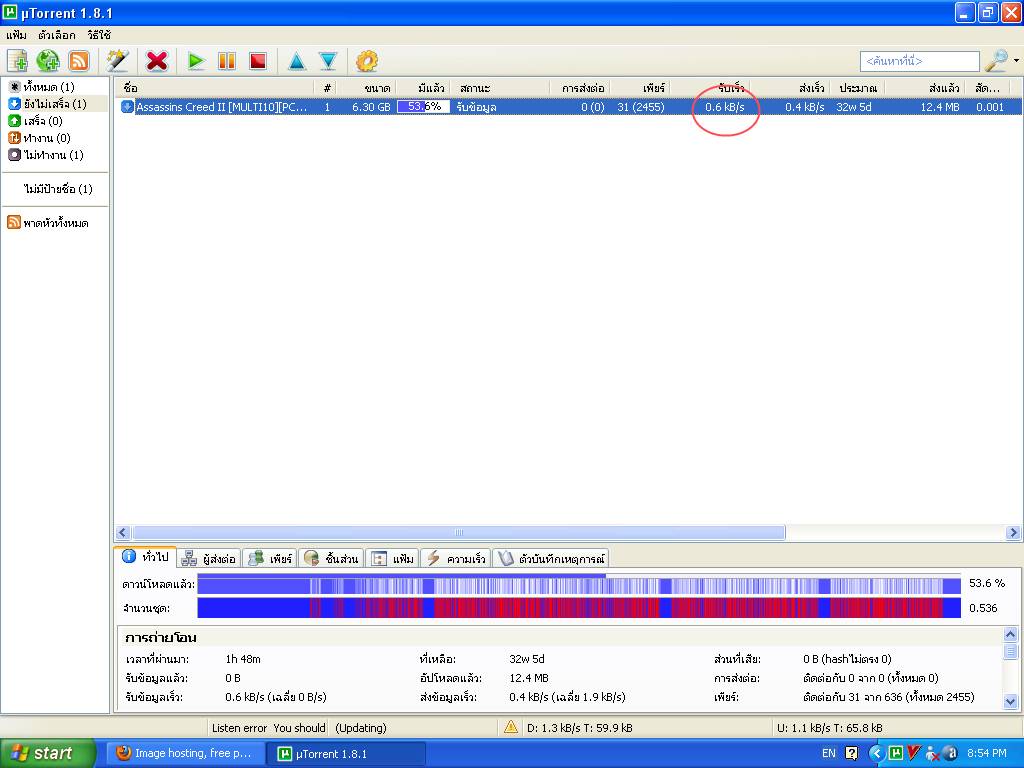Viewport: 1024px width, 768px height.
Task: Click inside the search input box
Action: [919, 62]
